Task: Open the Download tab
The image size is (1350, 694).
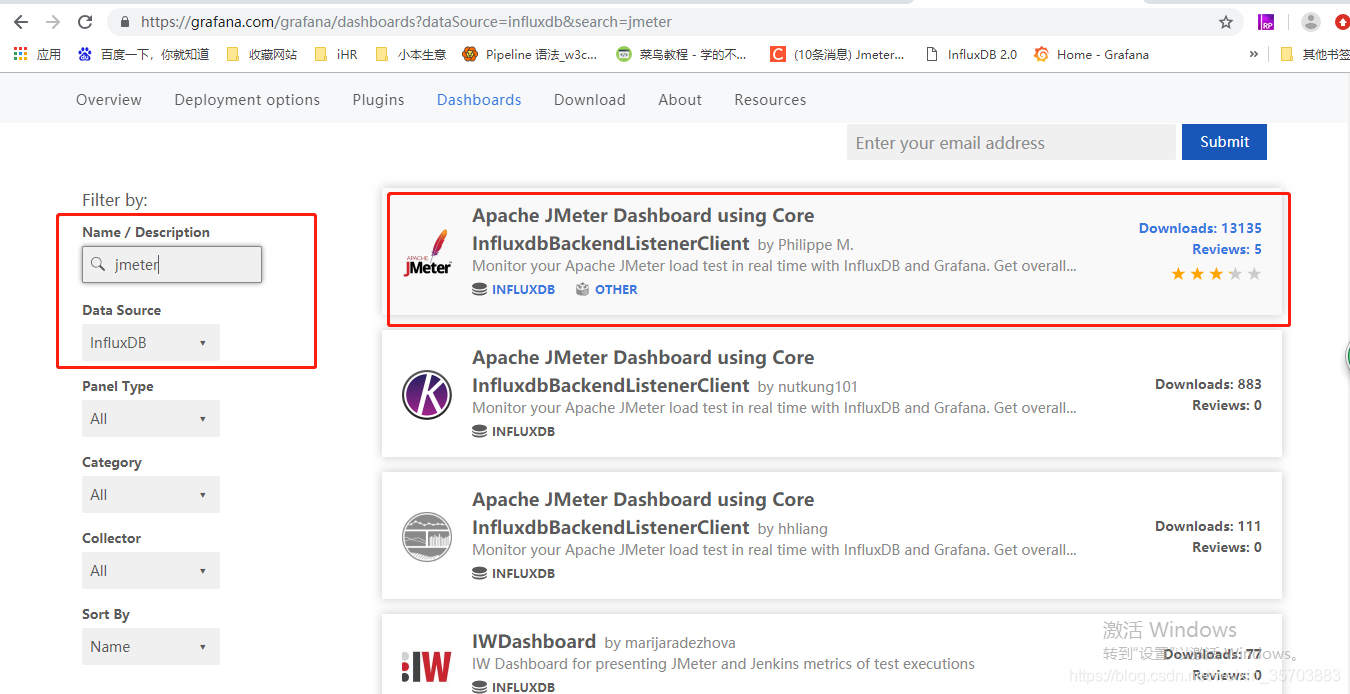Action: click(590, 100)
